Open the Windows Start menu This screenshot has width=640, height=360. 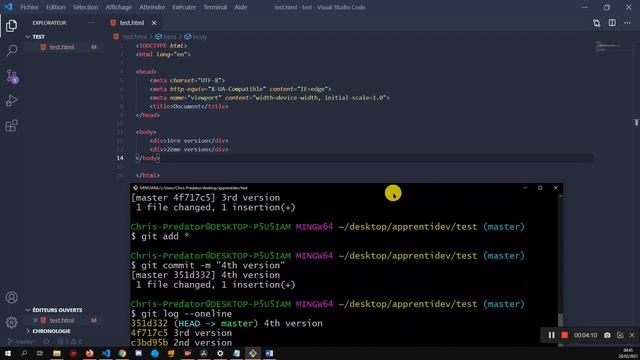click(x=8, y=353)
